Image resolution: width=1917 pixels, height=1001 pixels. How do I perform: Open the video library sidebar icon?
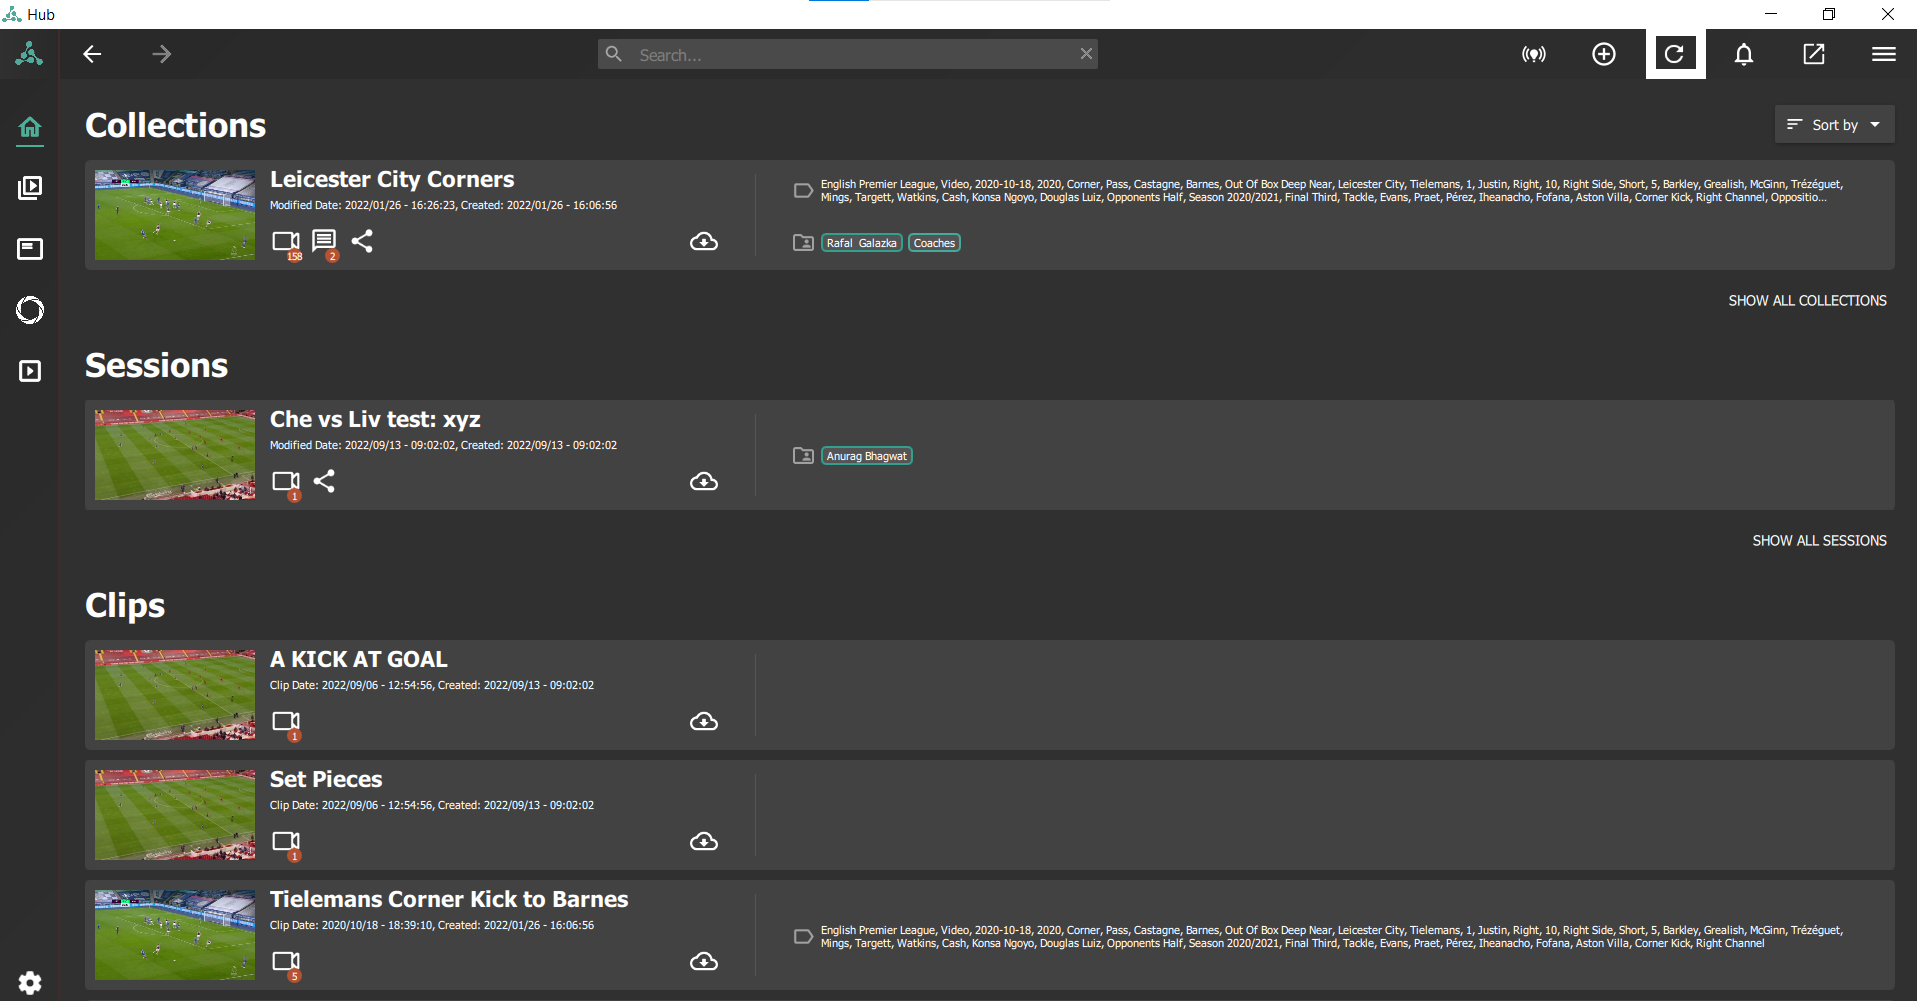click(30, 188)
